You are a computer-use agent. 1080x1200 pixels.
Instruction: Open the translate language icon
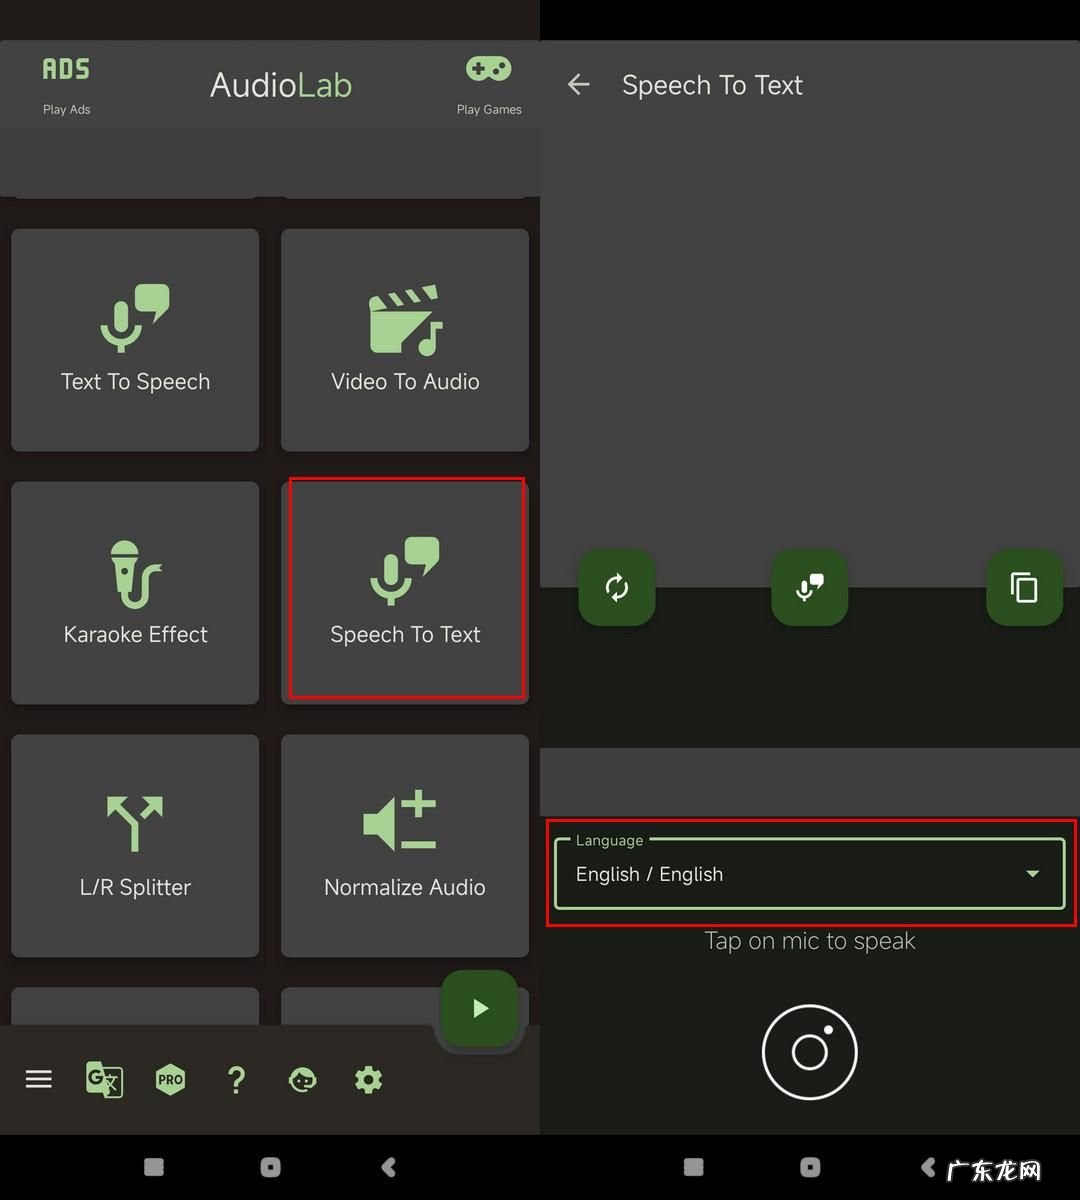coord(104,1079)
